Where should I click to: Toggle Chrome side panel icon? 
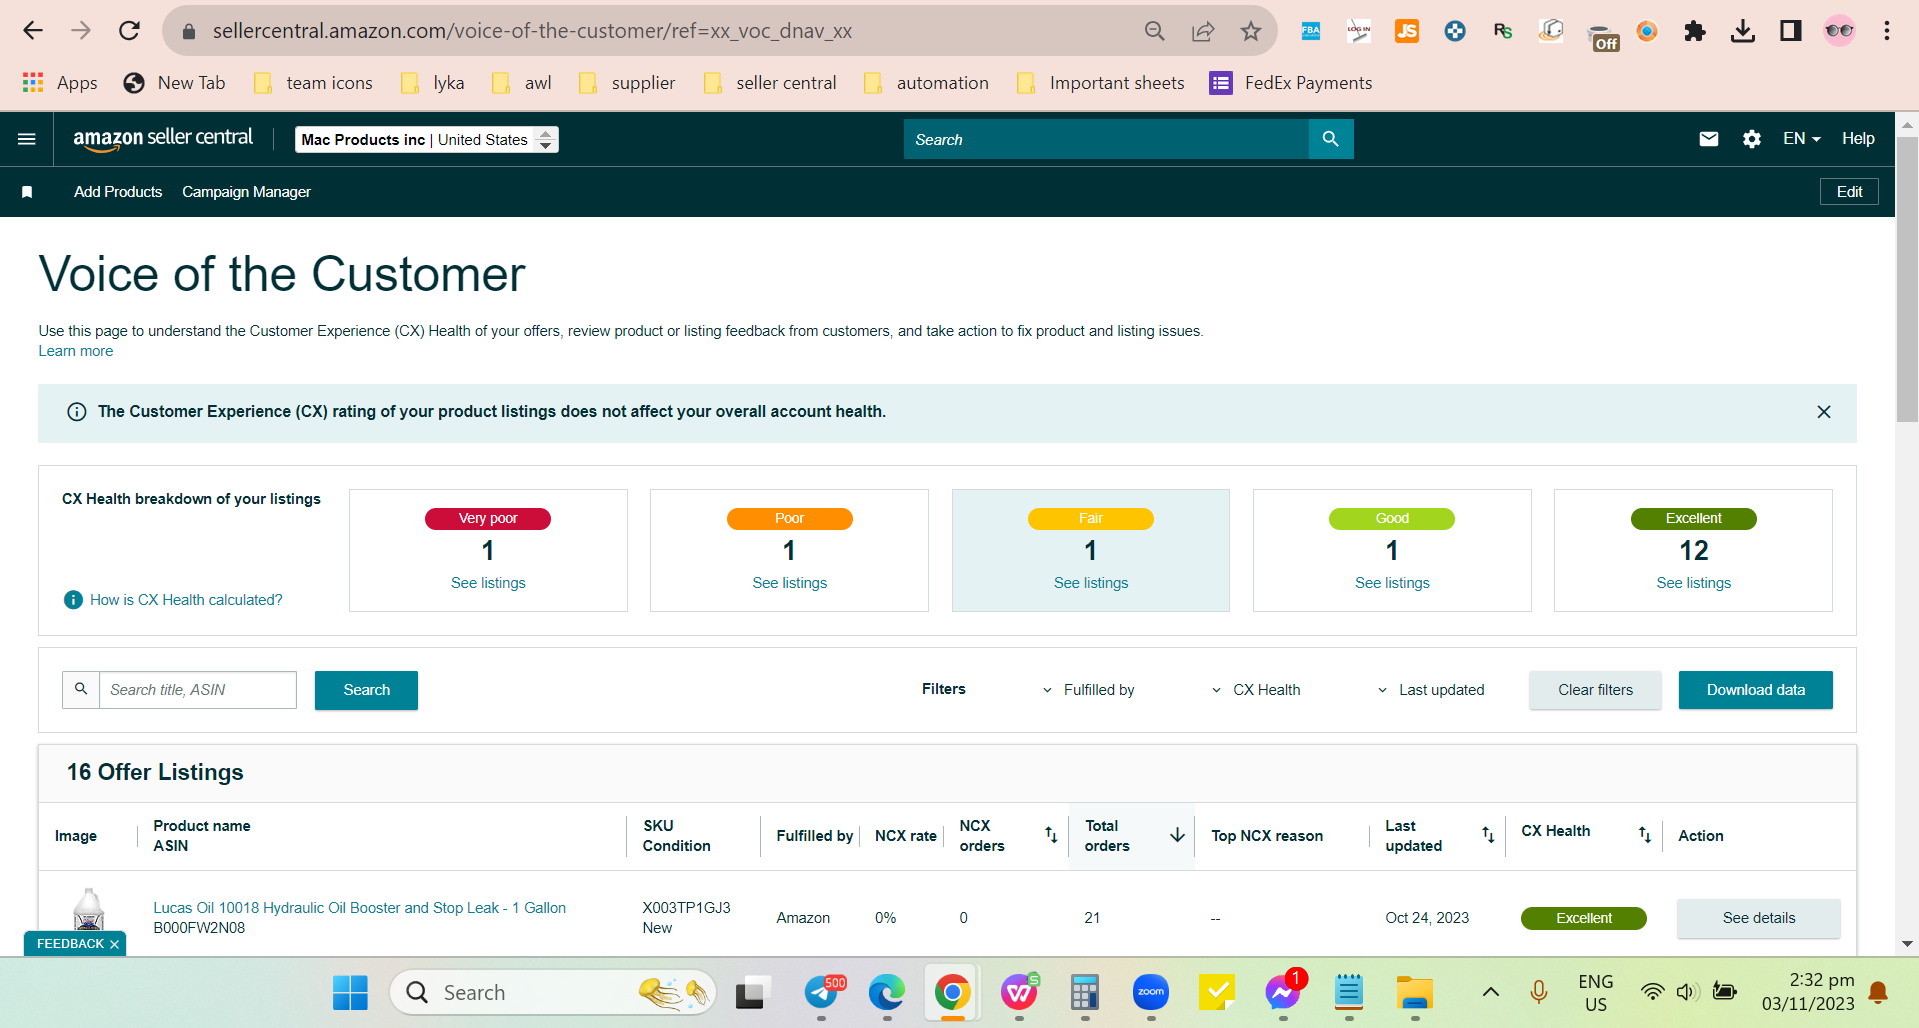[1791, 31]
